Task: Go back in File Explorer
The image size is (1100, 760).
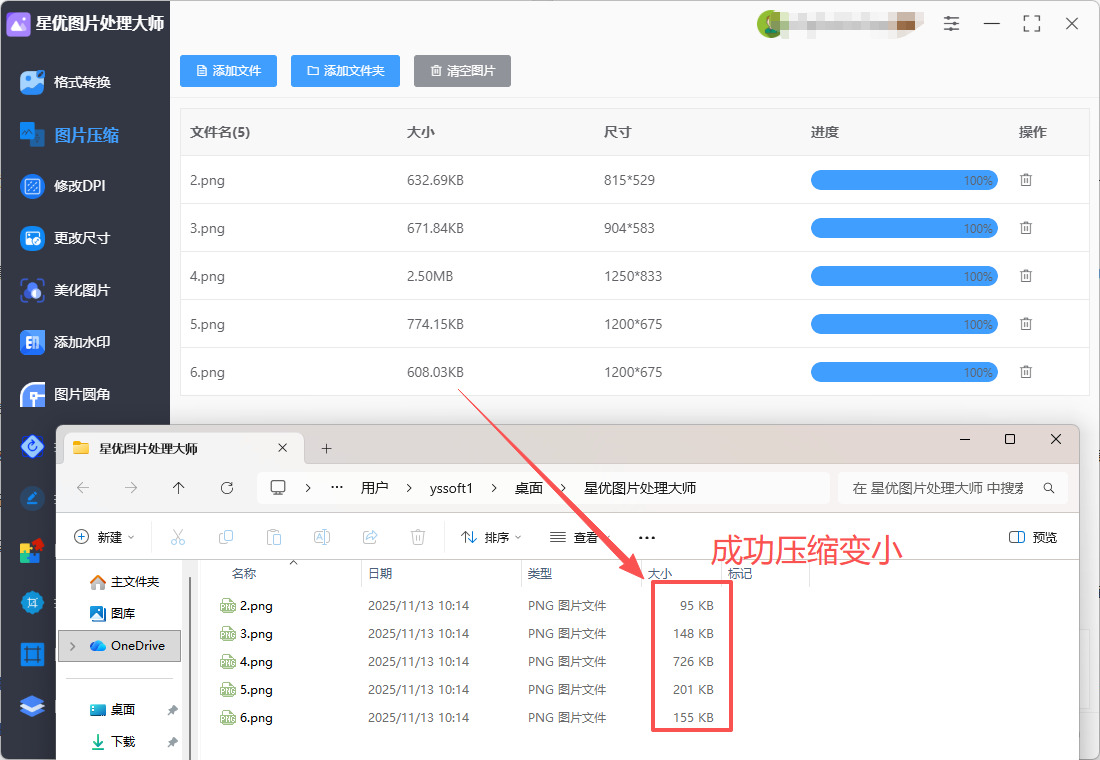Action: coord(83,488)
